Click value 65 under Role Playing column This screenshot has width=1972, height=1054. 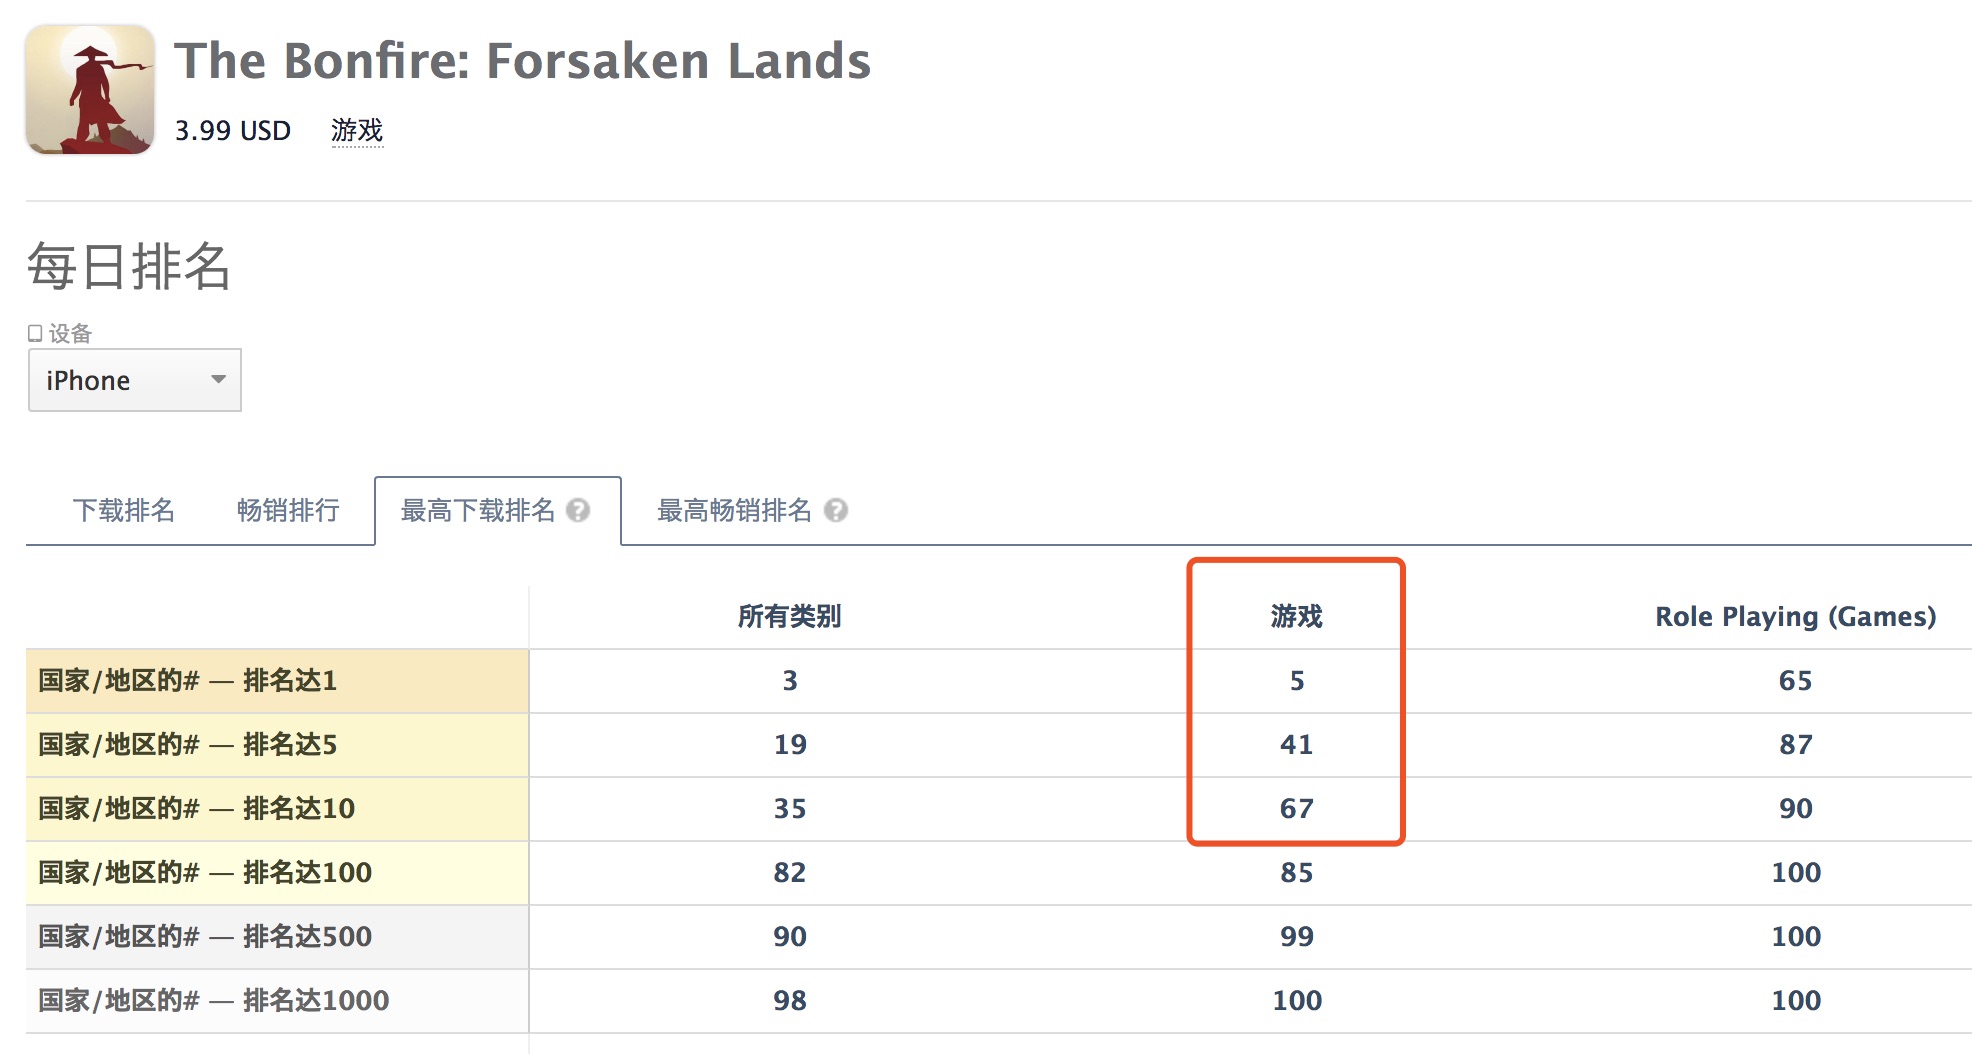(1796, 680)
